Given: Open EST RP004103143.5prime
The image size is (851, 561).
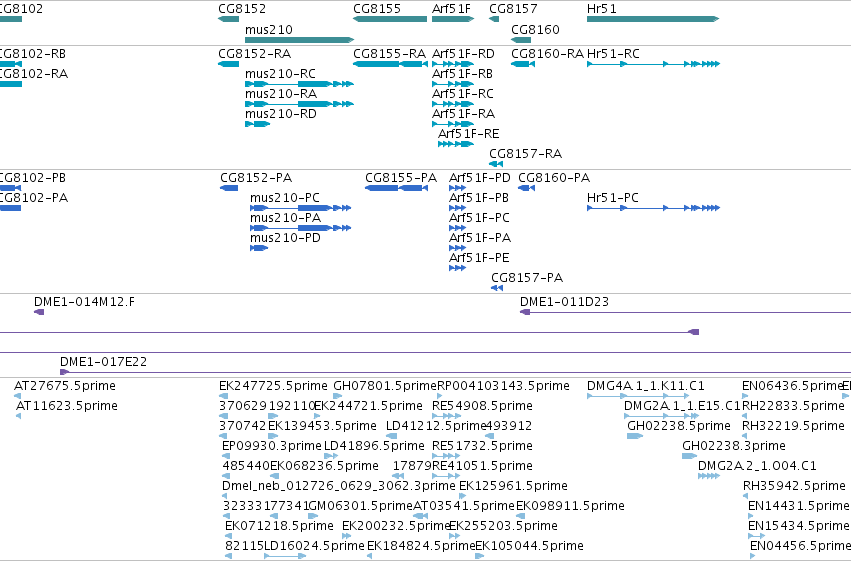Looking at the screenshot, I should [x=504, y=387].
